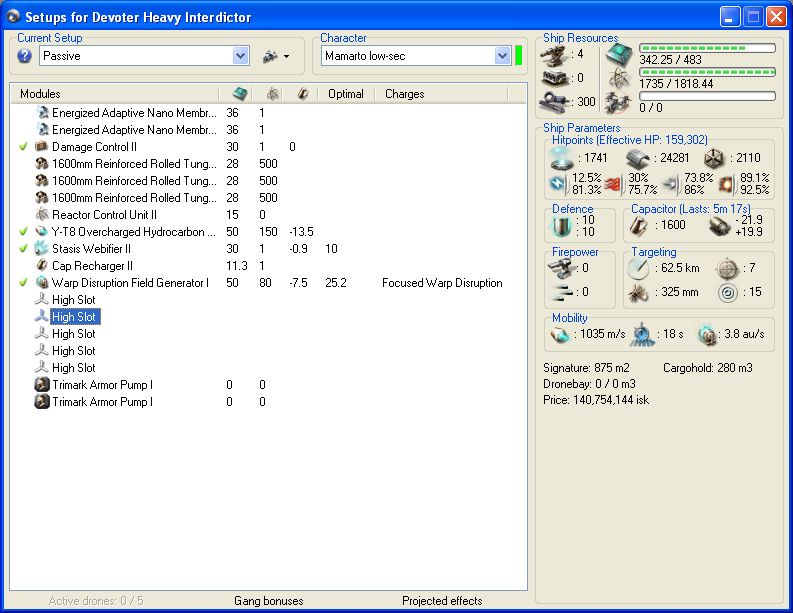Click the kinetic resistance icon
The height and width of the screenshot is (613, 793).
pos(671,185)
